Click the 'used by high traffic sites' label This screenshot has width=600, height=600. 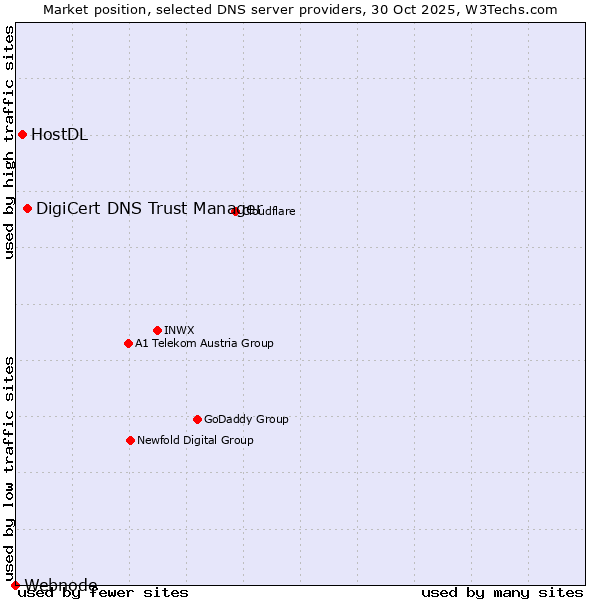[x=9, y=142]
